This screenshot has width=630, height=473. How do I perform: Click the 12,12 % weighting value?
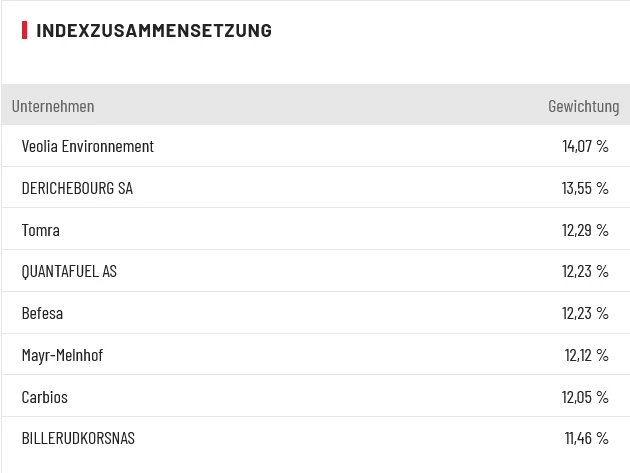point(586,355)
